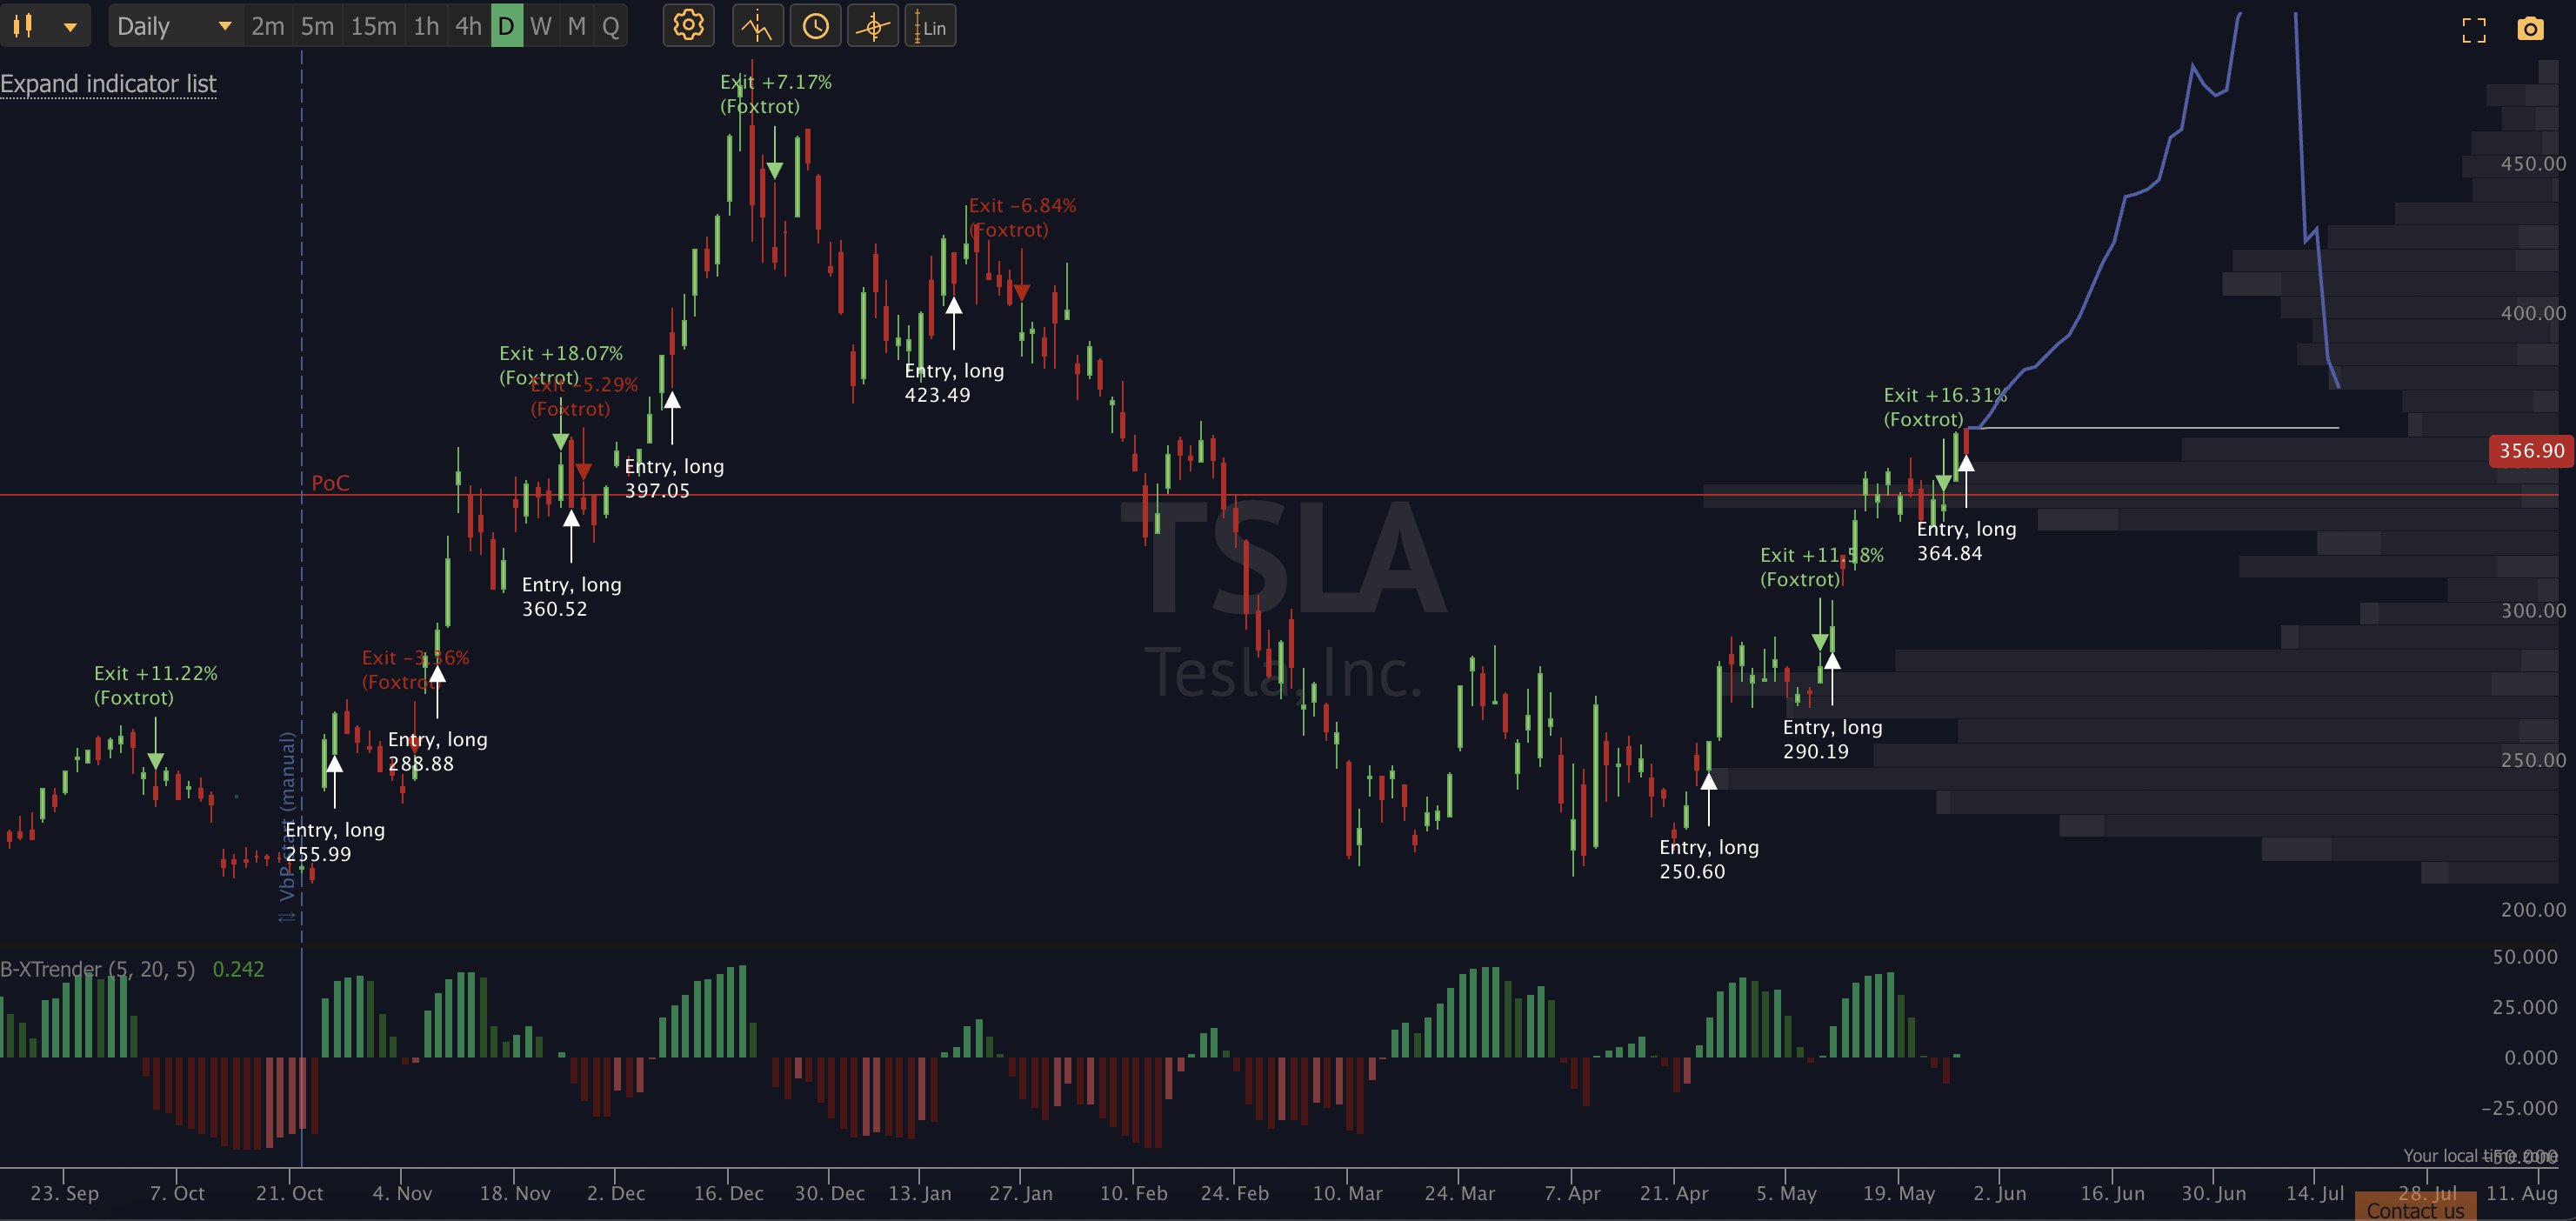The width and height of the screenshot is (2576, 1221).
Task: Toggle the 4h timeframe button
Action: 468,26
